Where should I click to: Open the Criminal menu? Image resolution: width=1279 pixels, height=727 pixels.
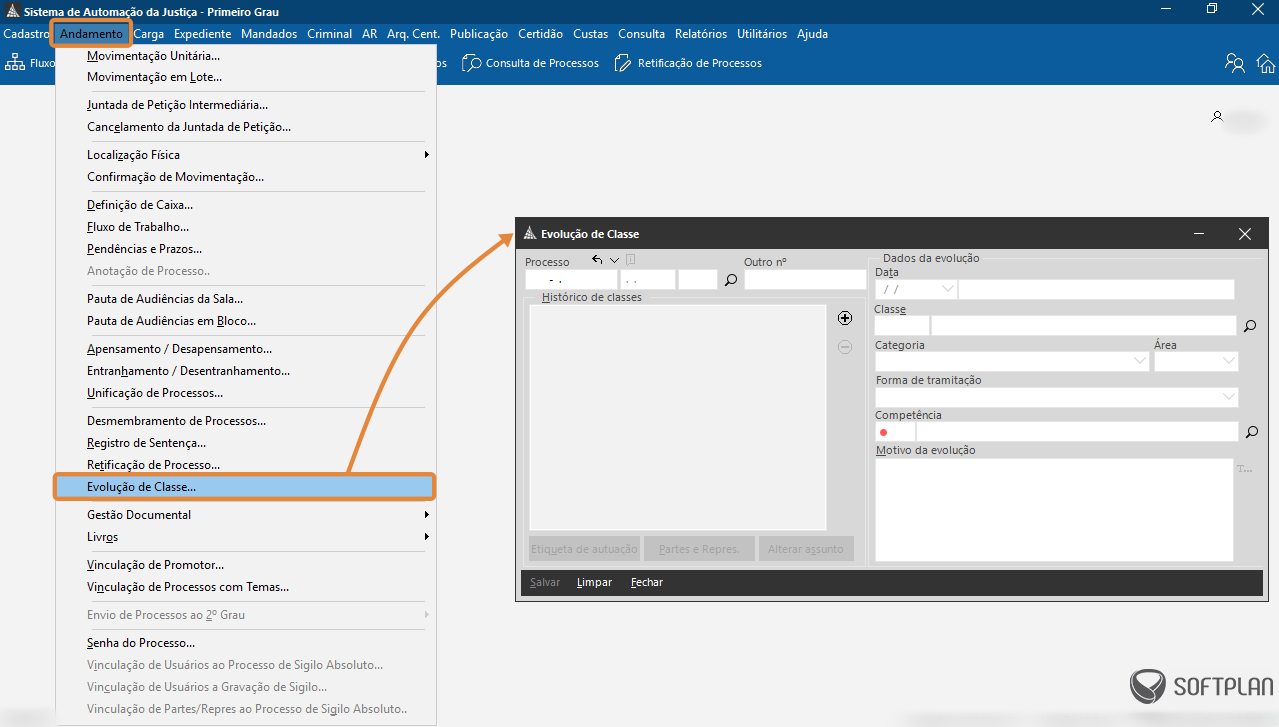click(330, 34)
